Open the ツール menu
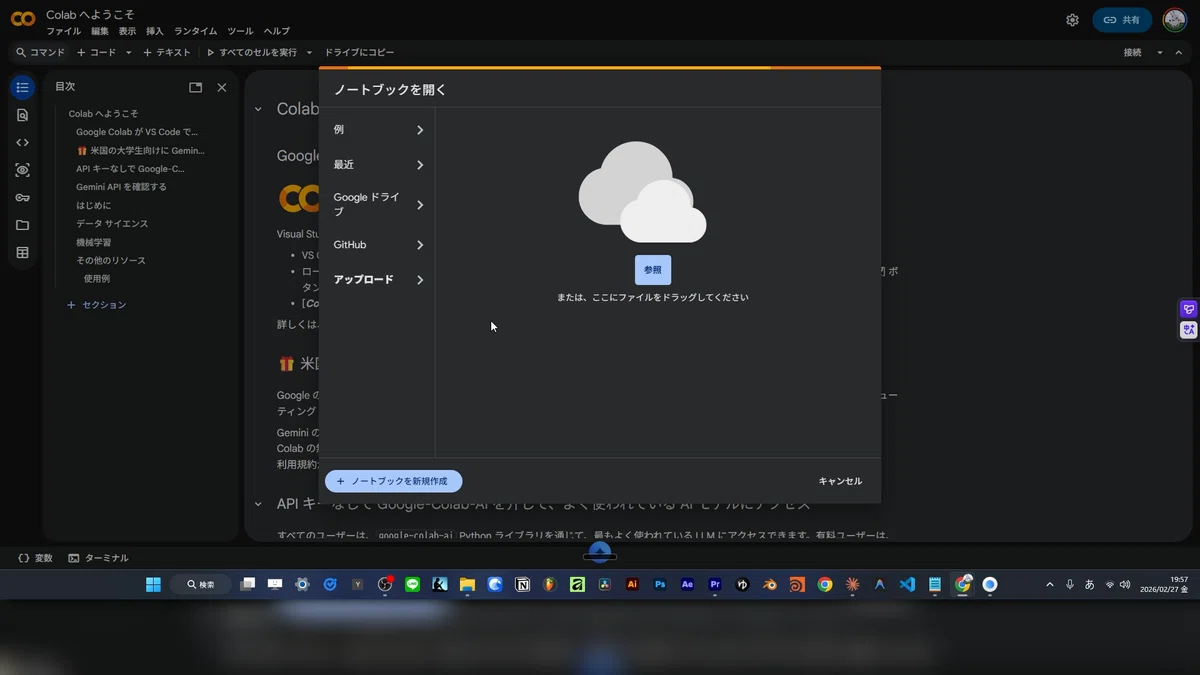 tap(240, 32)
